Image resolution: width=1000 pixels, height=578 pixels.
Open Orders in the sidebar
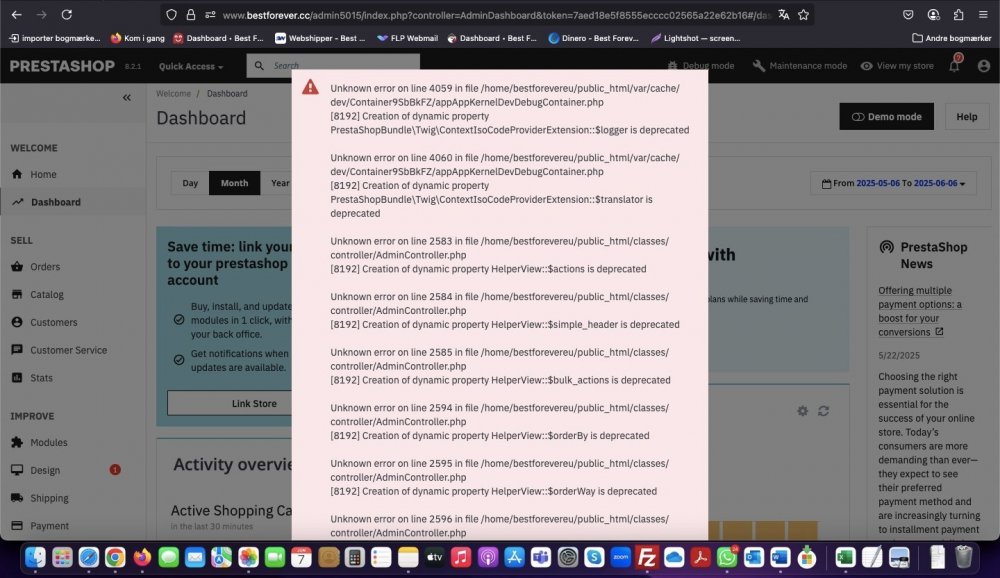(45, 267)
